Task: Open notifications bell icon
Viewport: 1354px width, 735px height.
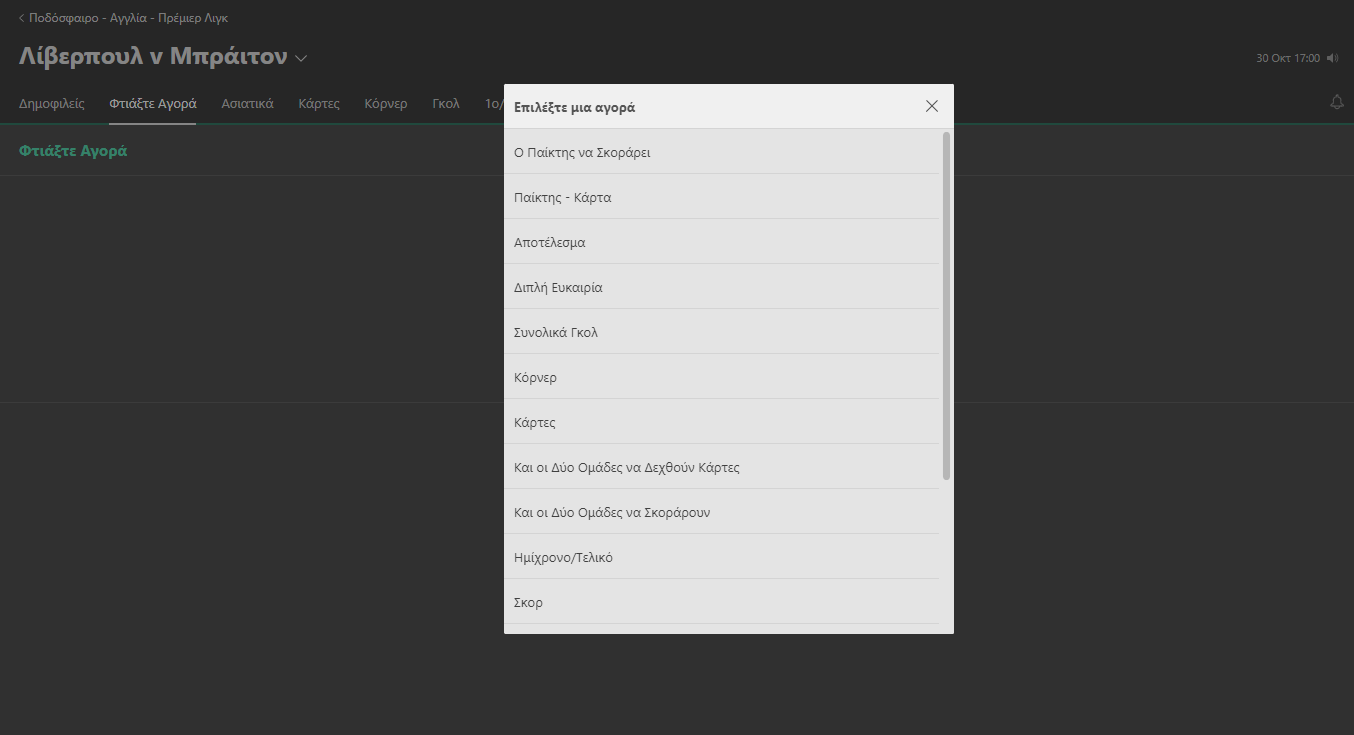Action: 1337,102
